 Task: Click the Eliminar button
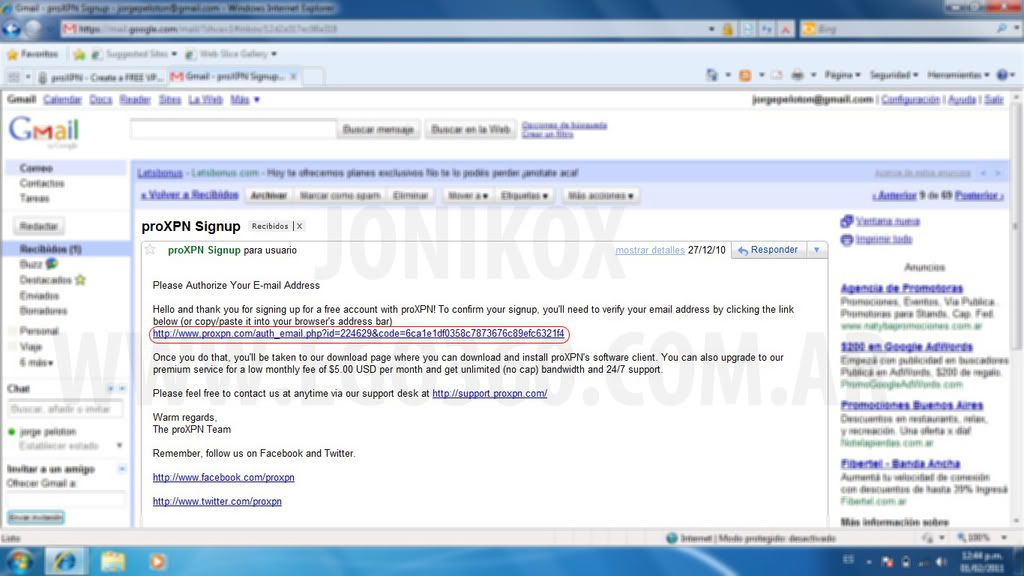pyautogui.click(x=410, y=196)
